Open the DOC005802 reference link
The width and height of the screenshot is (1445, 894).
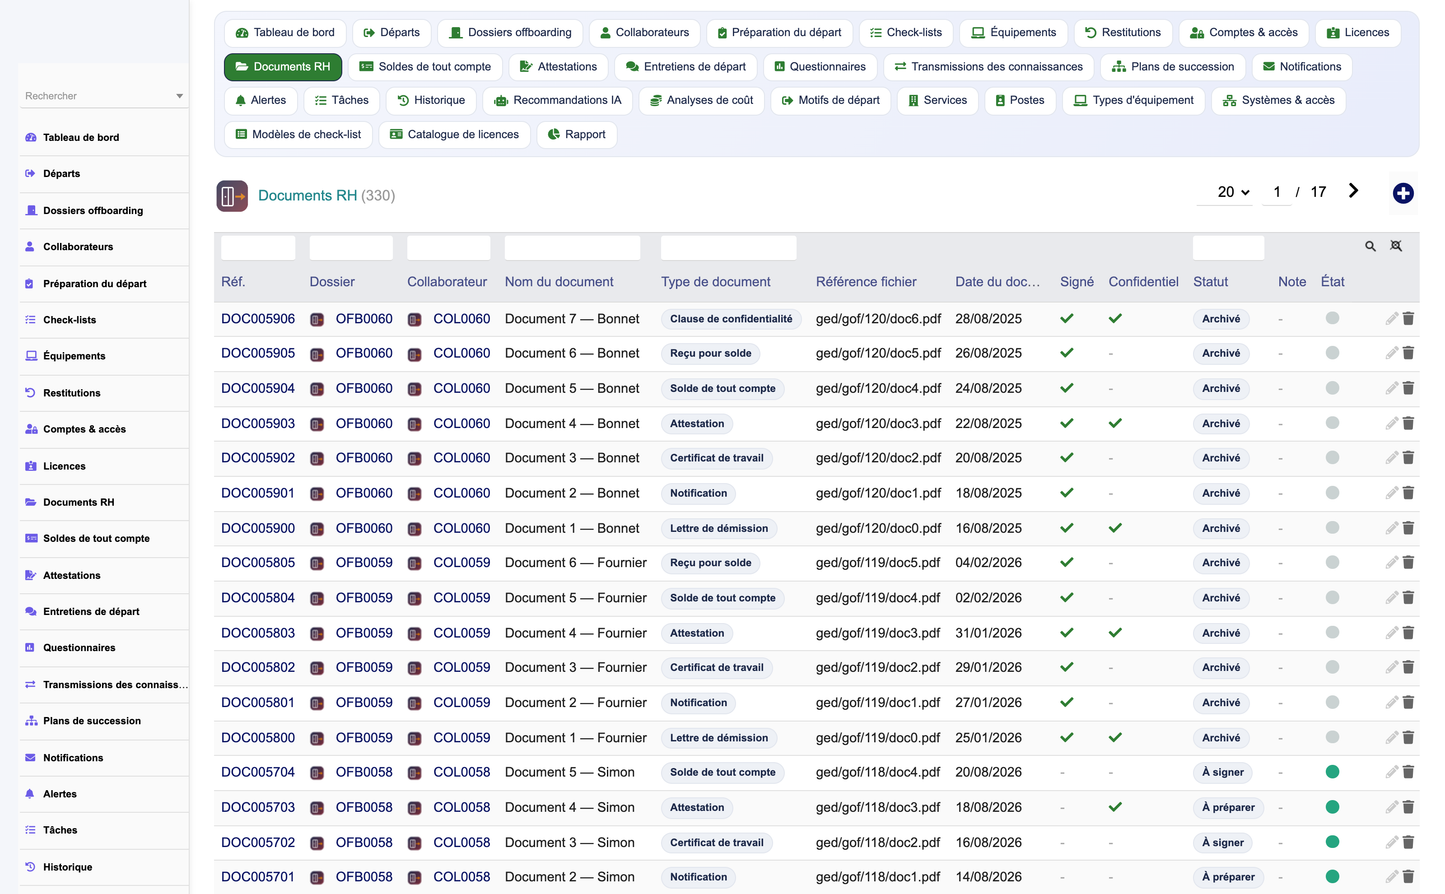[258, 667]
